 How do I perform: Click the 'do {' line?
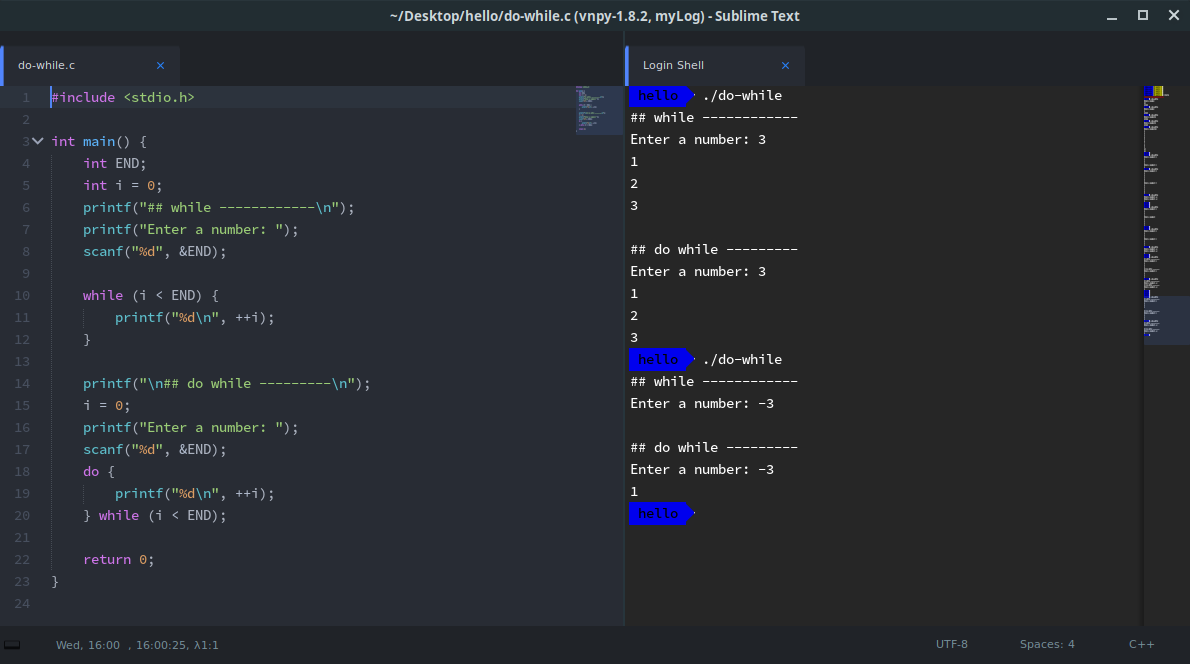99,471
